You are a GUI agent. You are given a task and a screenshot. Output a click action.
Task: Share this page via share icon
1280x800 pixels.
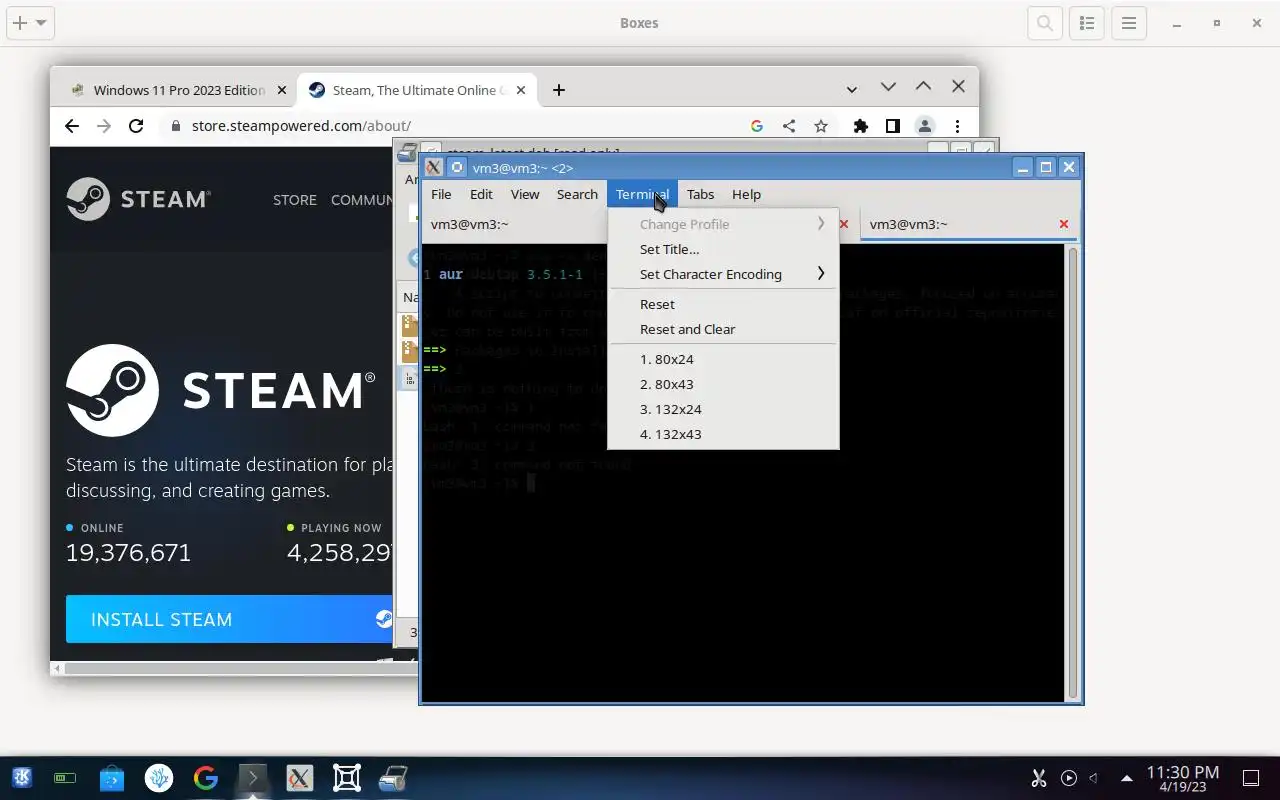789,126
